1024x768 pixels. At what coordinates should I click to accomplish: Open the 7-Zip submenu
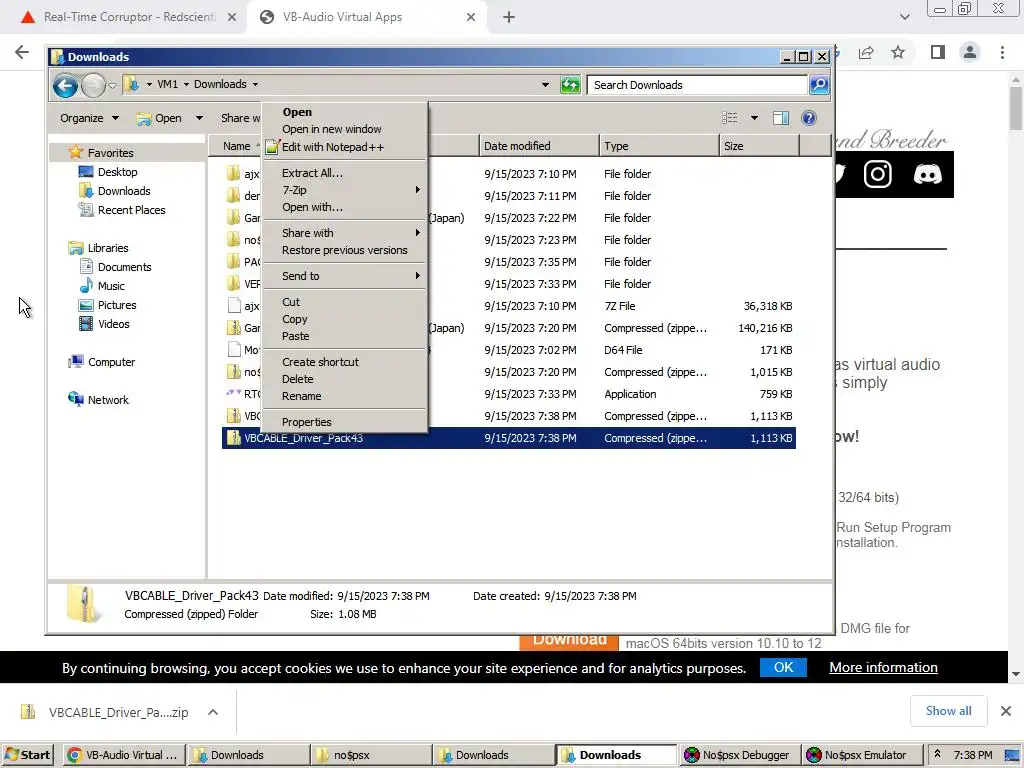345,190
